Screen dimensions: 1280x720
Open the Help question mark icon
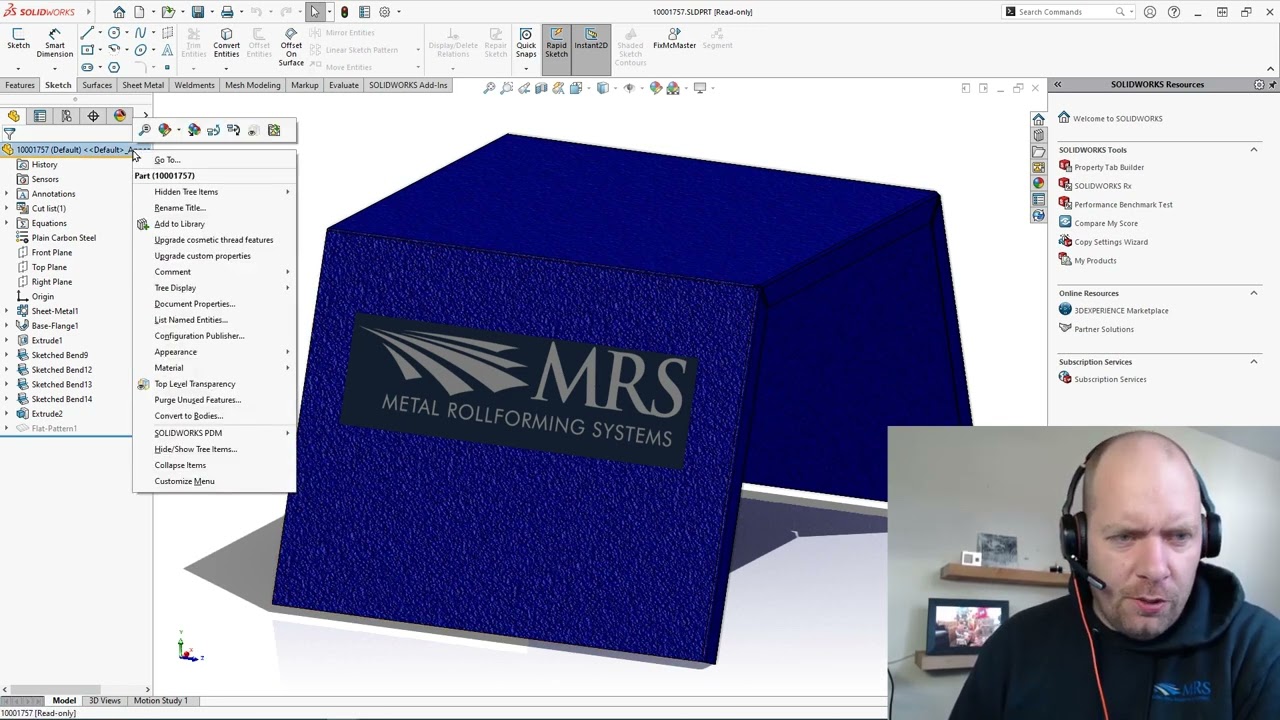click(x=1174, y=12)
